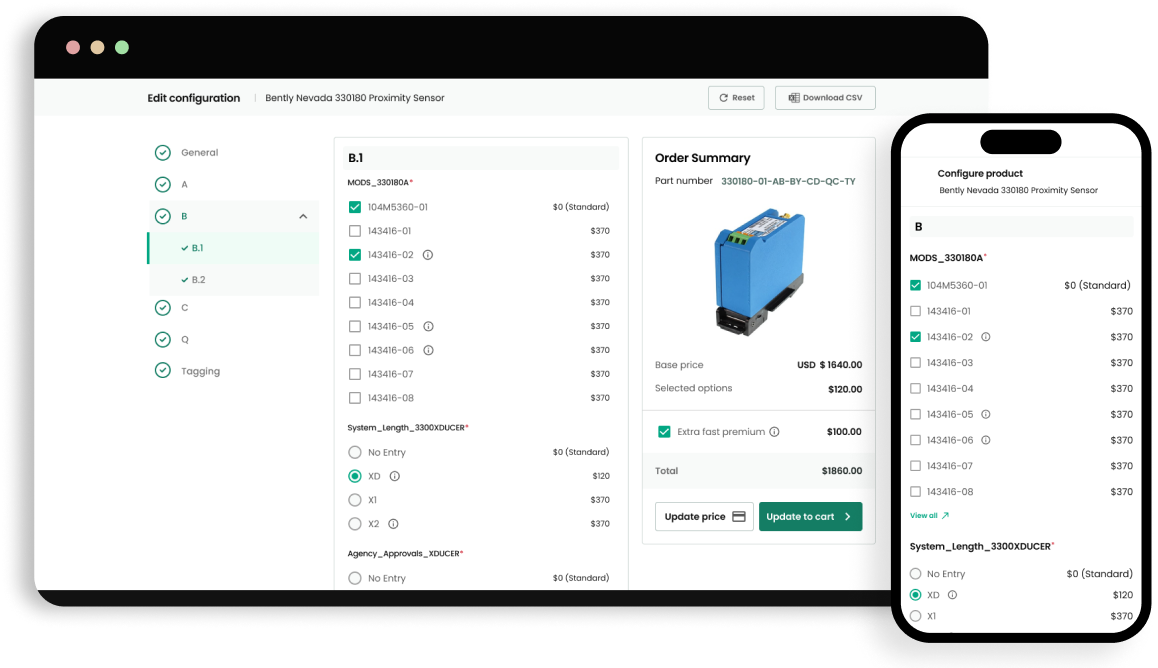Viewport: 1158px width, 668px height.
Task: Click info icon next to Extra fast premium
Action: coord(775,432)
